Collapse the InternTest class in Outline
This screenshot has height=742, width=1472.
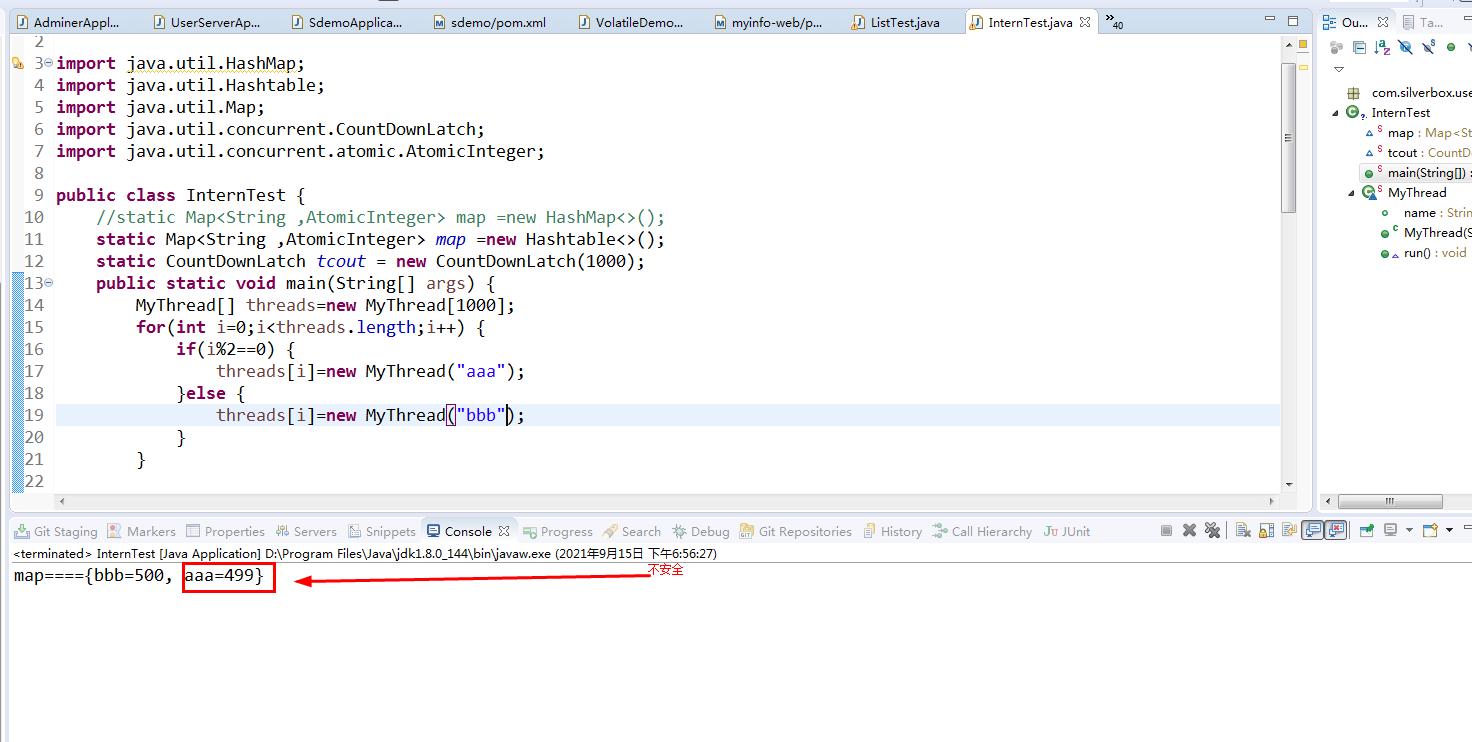pos(1335,113)
